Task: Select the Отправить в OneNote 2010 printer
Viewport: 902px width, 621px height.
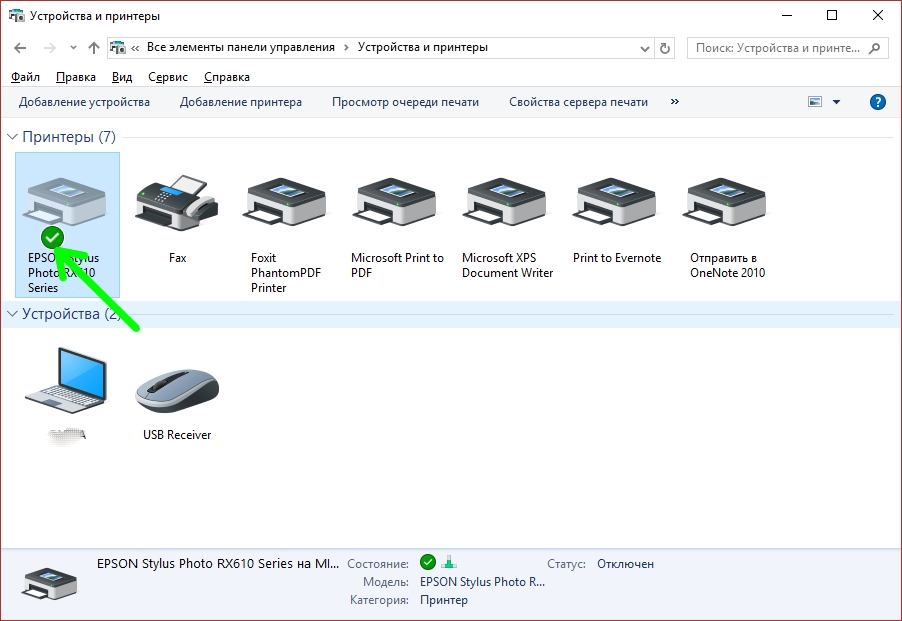Action: click(726, 201)
